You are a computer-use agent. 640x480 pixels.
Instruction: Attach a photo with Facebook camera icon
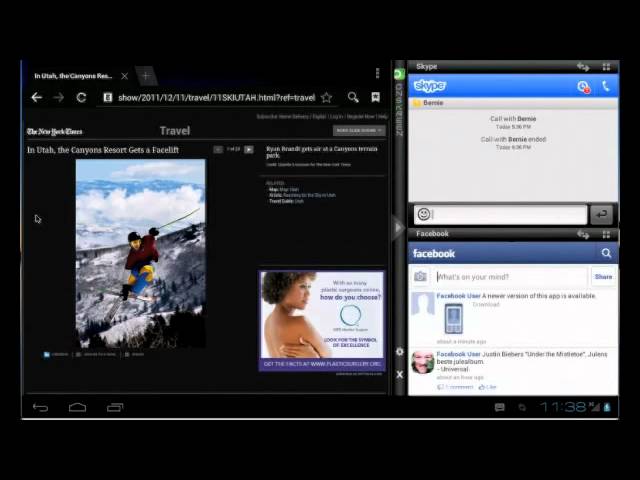coord(420,276)
